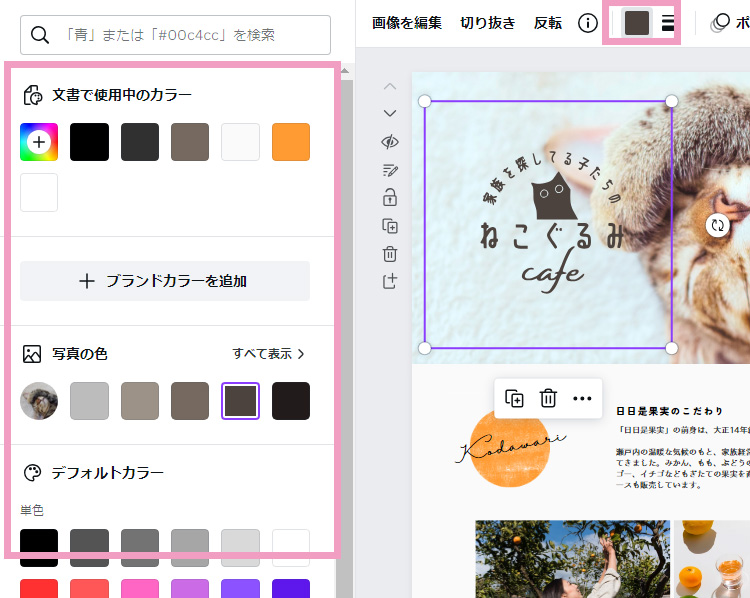Select the white swatch in second row
Viewport: 750px width, 598px height.
[x=39, y=192]
